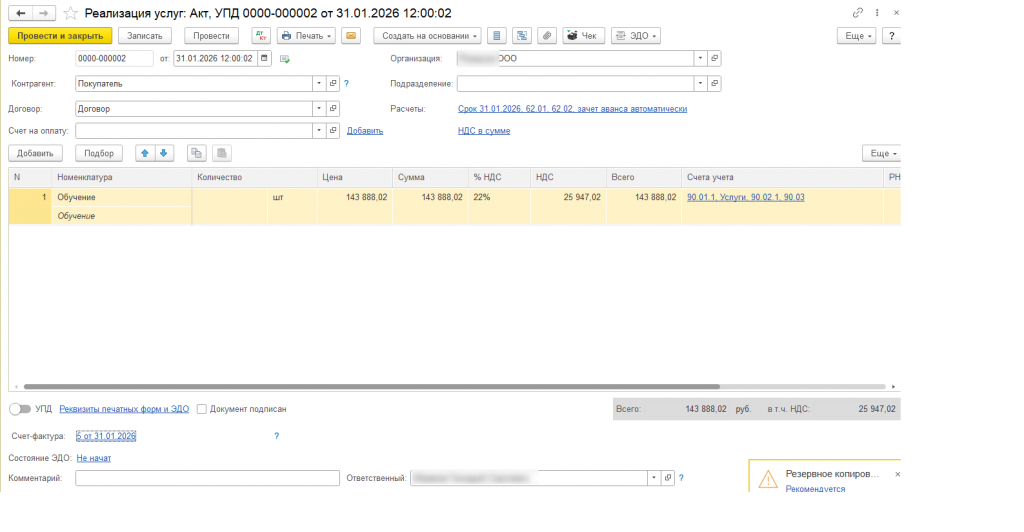This screenshot has height=532, width=1024.
Task: Open Реквизиты печатных форм и ЭДО link
Action: 124,409
